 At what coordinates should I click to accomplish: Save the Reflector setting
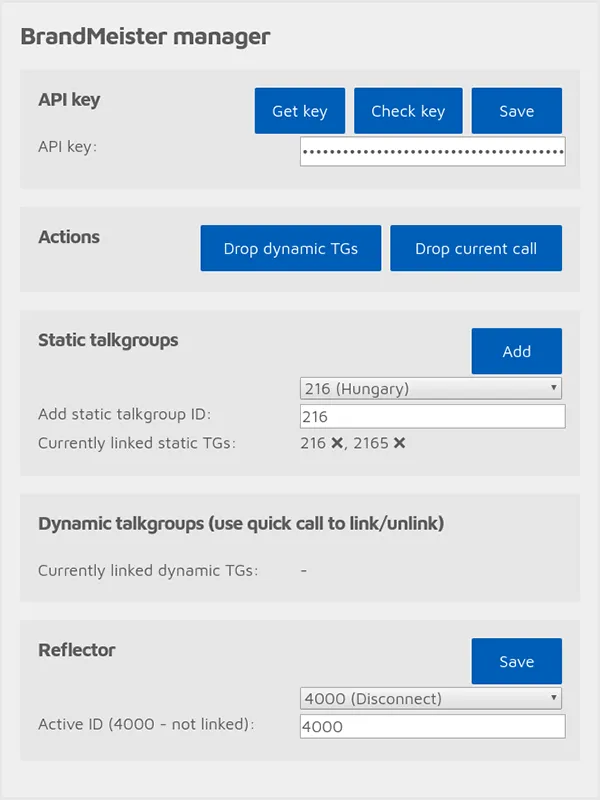[x=516, y=661]
